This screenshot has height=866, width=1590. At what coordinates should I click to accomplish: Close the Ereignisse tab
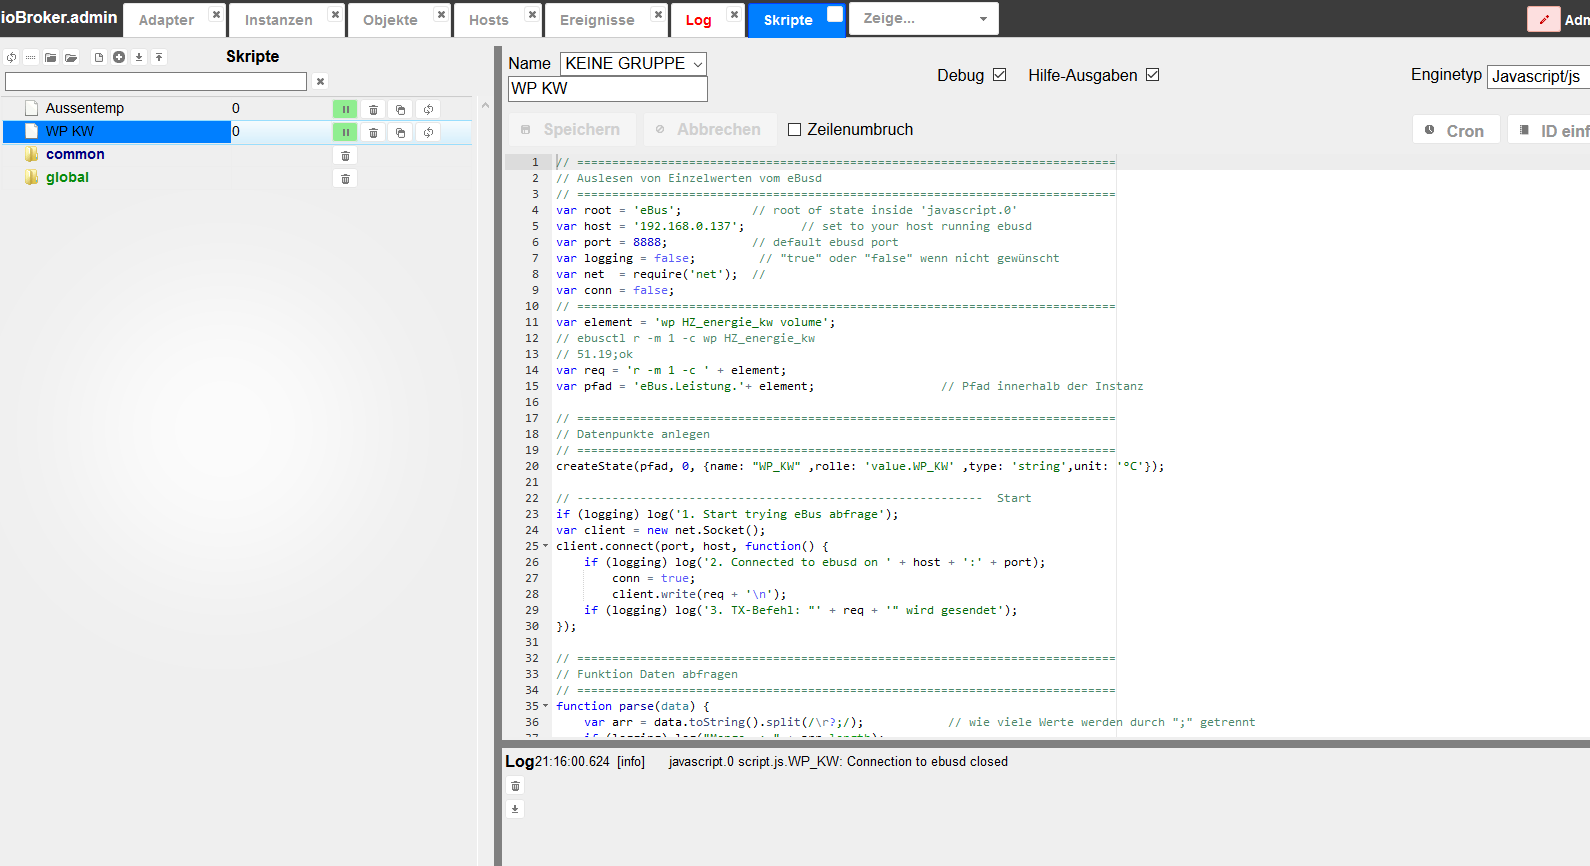coord(657,15)
